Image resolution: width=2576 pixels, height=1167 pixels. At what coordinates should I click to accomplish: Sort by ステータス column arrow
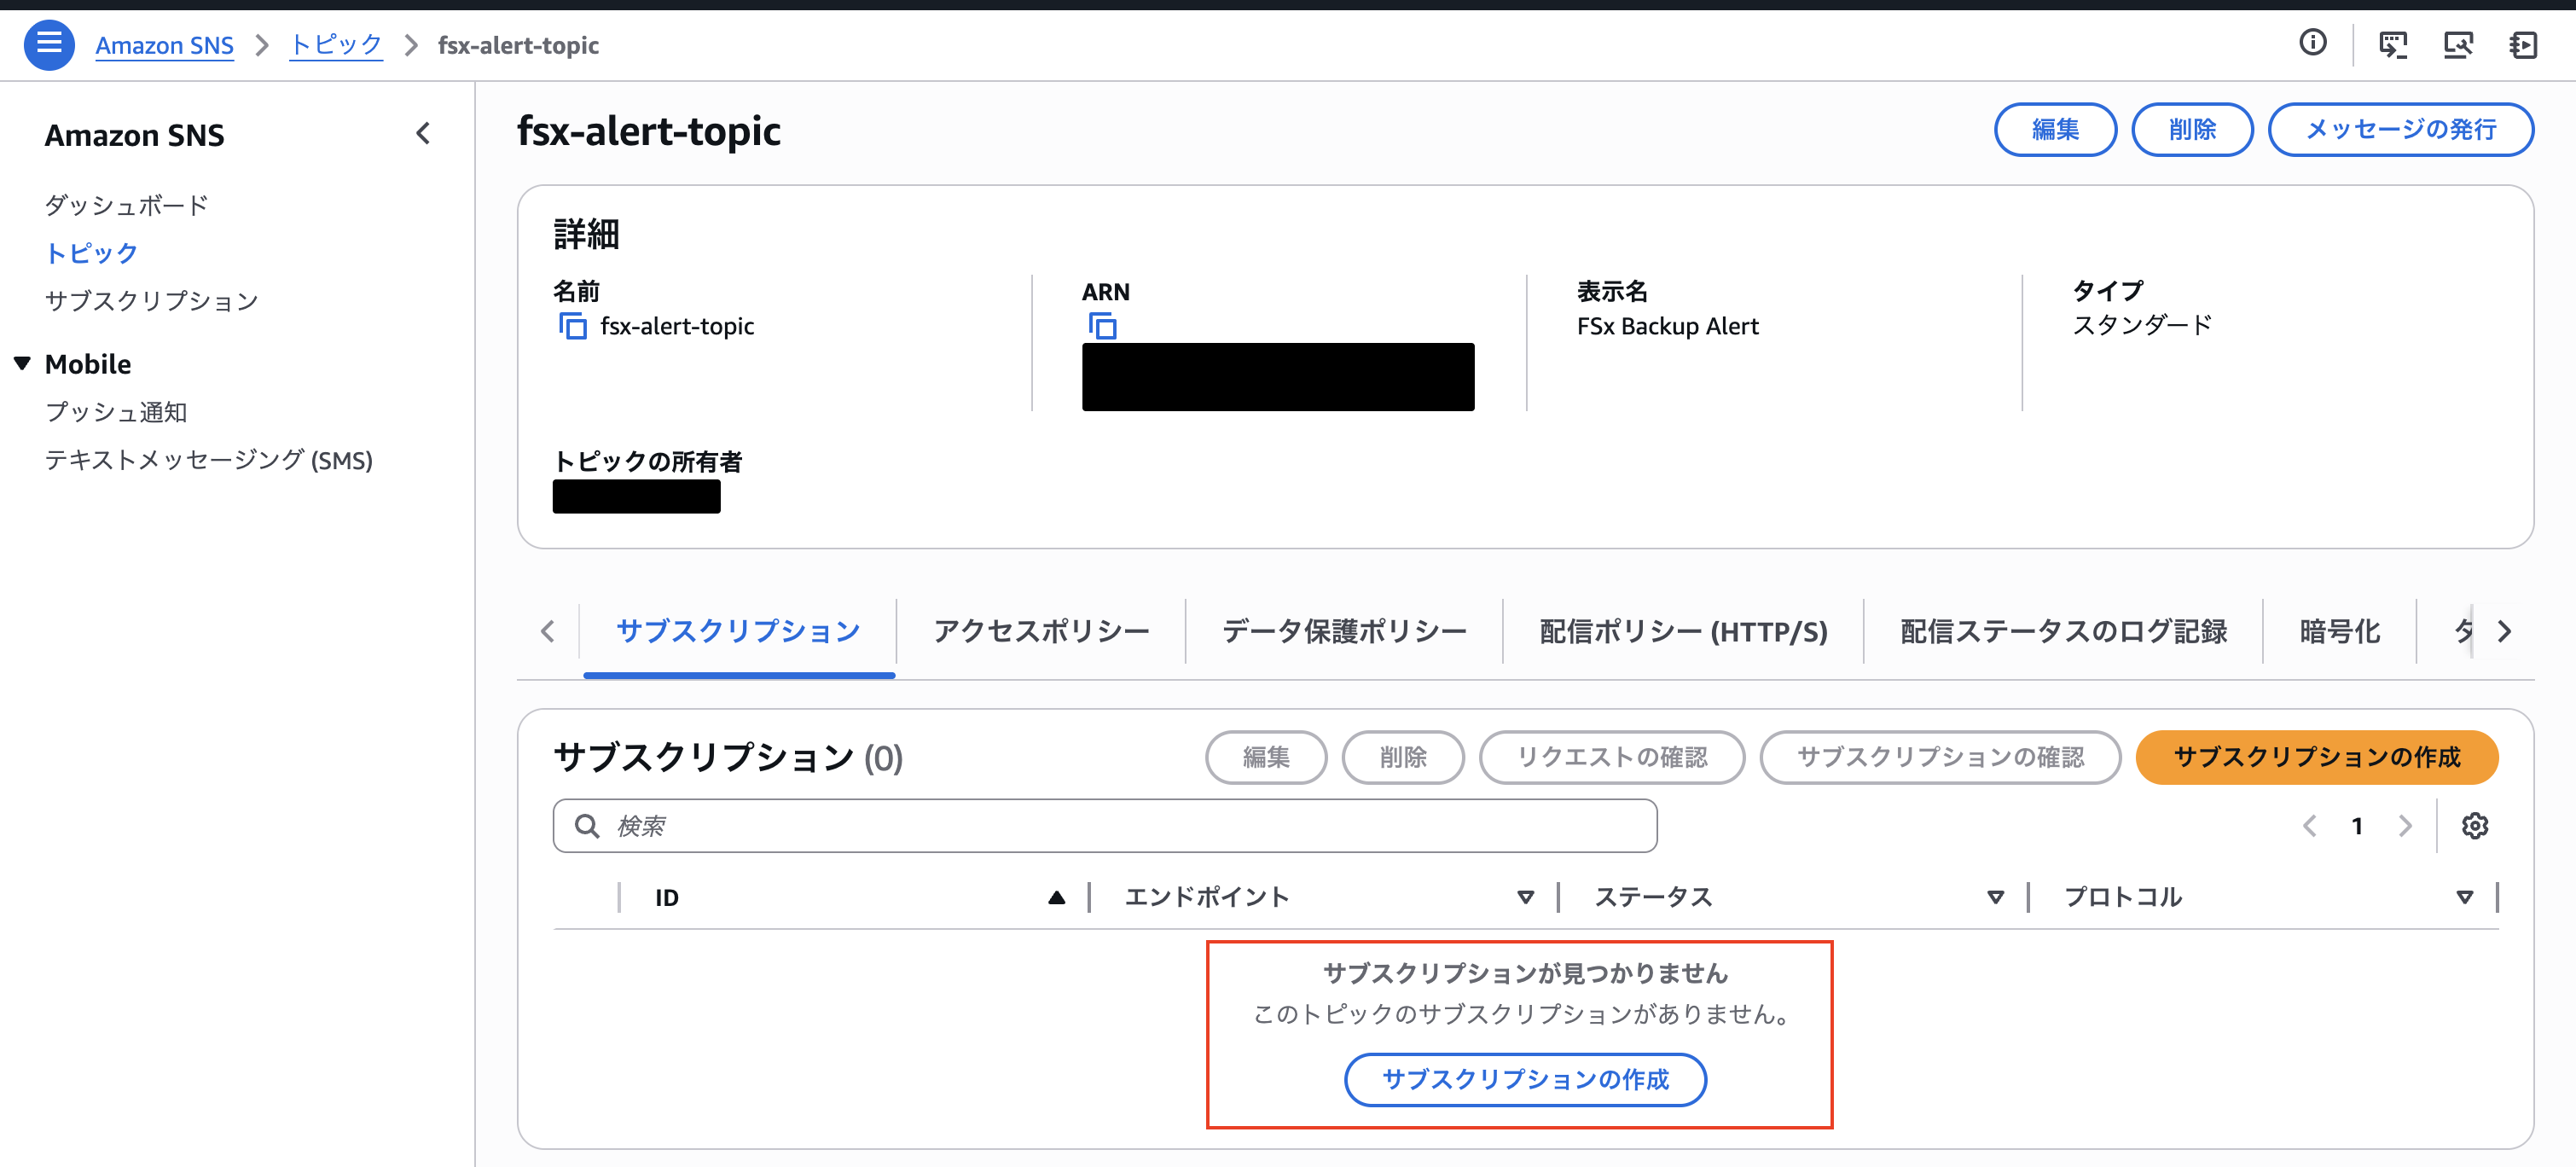(1995, 897)
